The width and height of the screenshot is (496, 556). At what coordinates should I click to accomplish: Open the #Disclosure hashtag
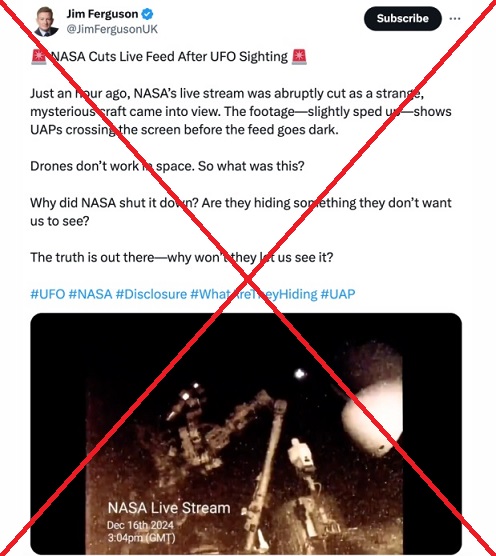tap(151, 294)
